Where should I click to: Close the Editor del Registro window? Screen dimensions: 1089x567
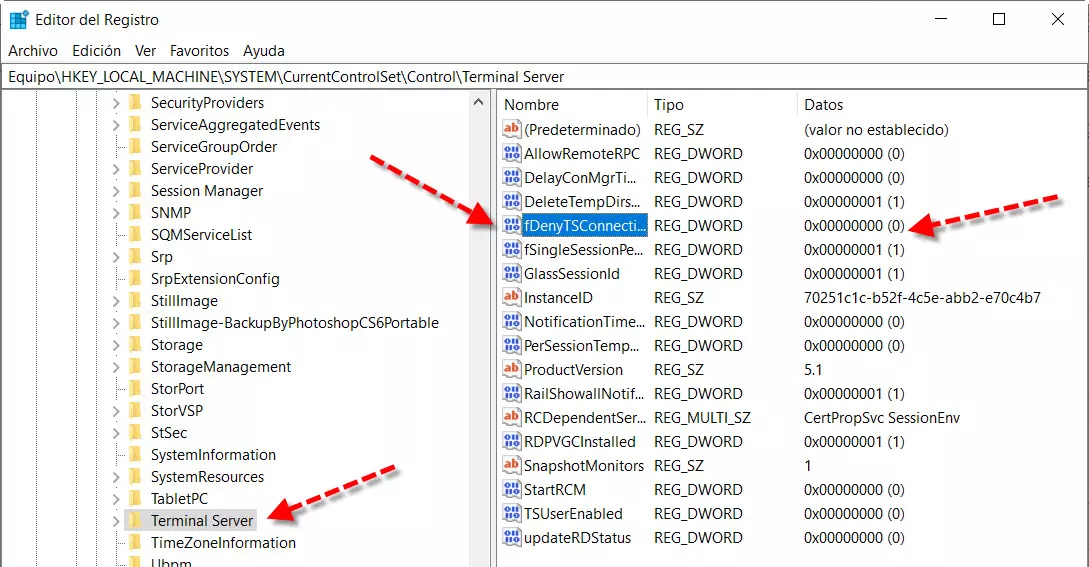[1058, 19]
